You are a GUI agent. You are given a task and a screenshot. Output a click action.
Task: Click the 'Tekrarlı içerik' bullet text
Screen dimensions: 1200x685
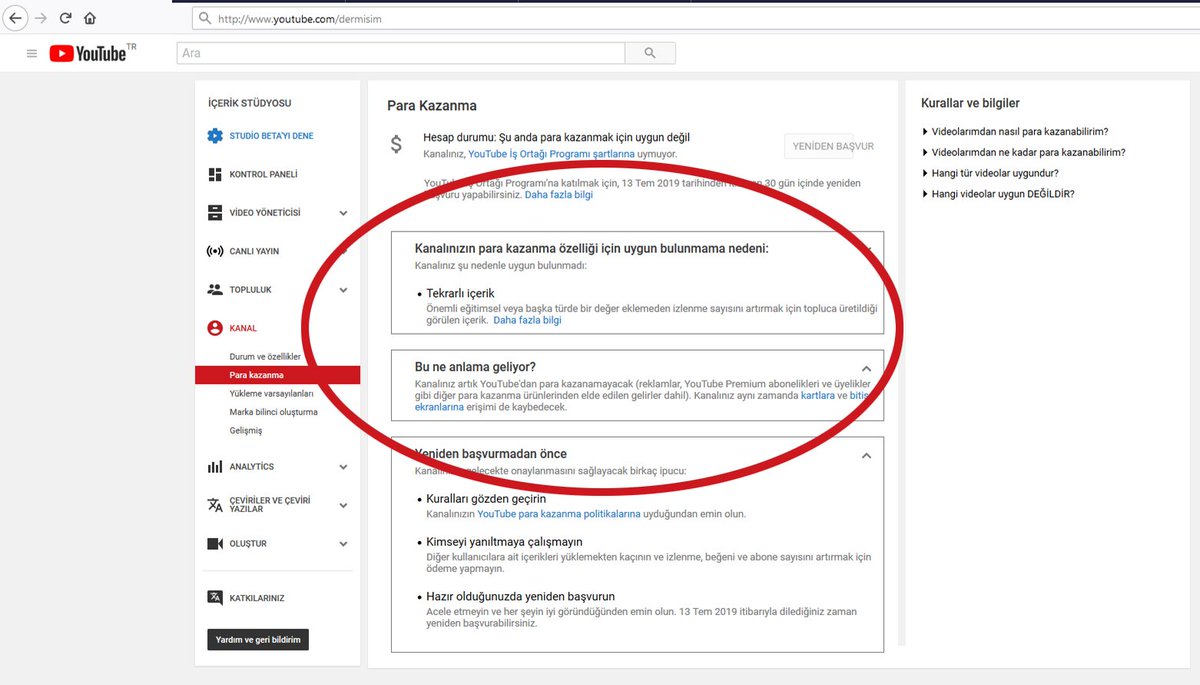(x=460, y=293)
